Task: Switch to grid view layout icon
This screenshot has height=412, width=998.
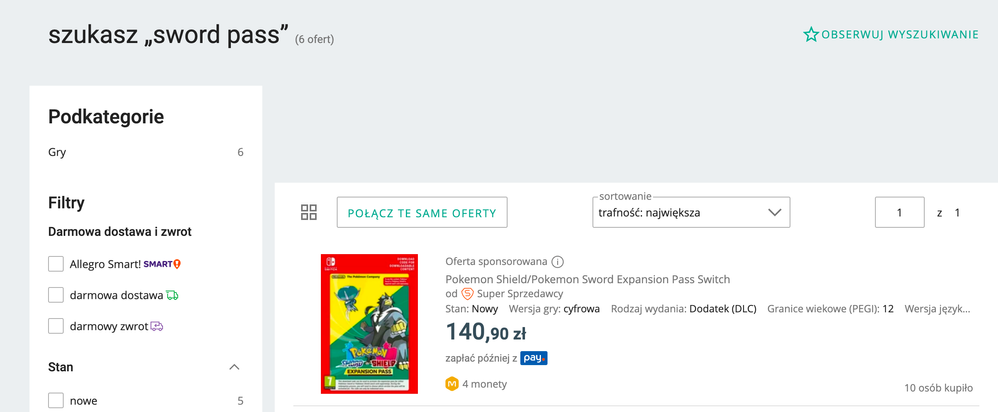Action: (309, 213)
